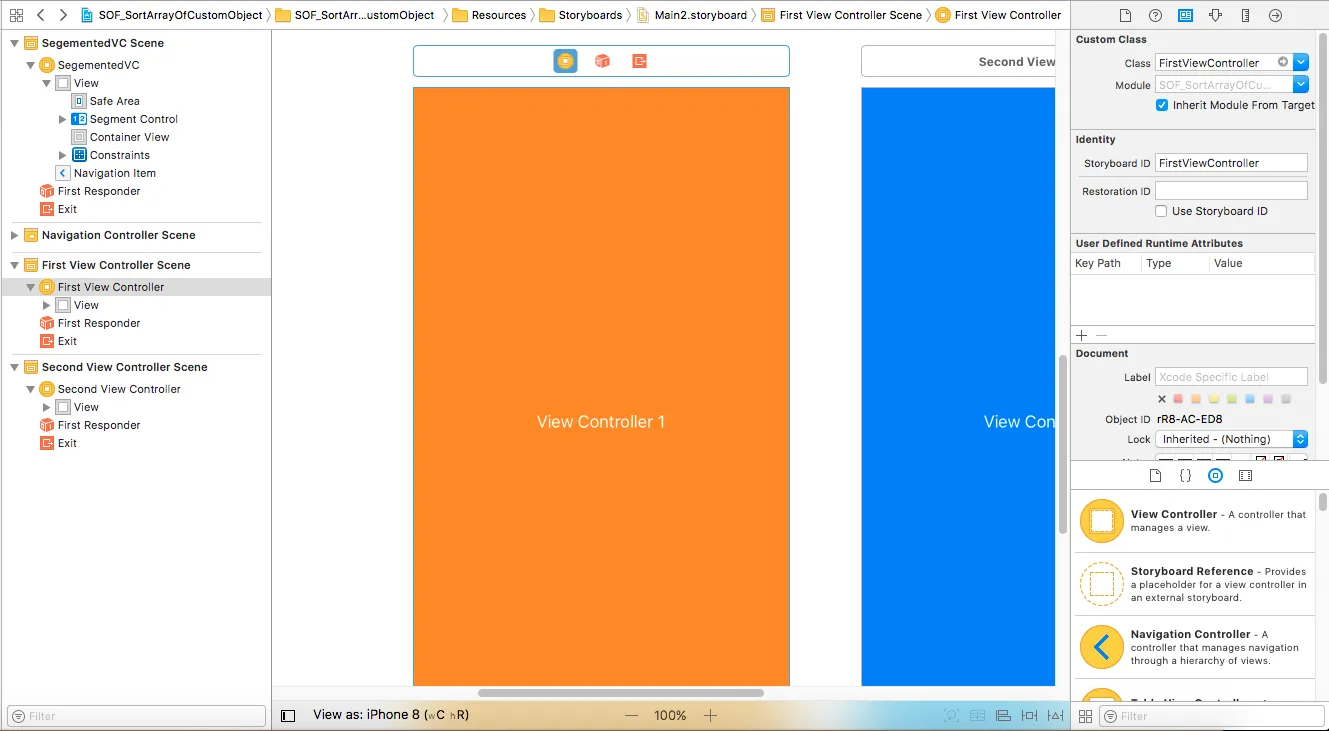1329x731 pixels.
Task: Expand the Segment Control item
Action: tap(63, 119)
